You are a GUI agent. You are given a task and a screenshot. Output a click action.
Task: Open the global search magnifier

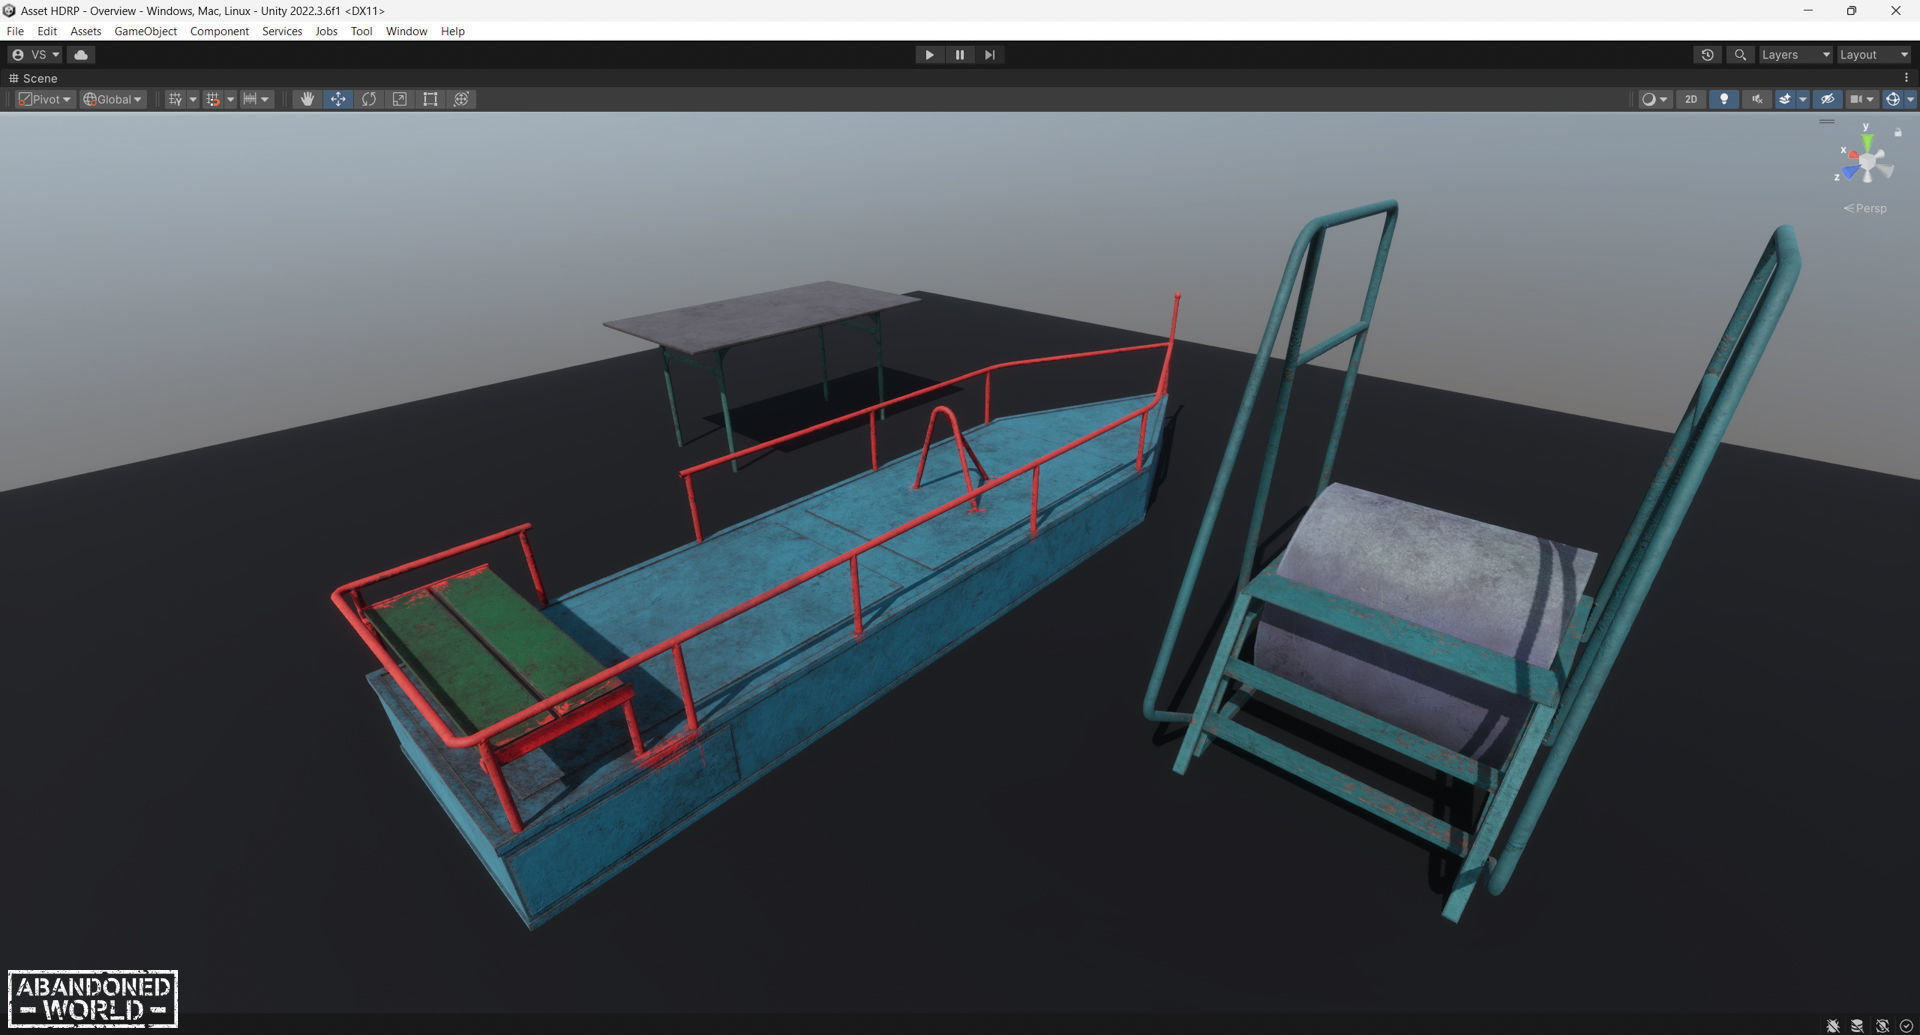point(1740,55)
